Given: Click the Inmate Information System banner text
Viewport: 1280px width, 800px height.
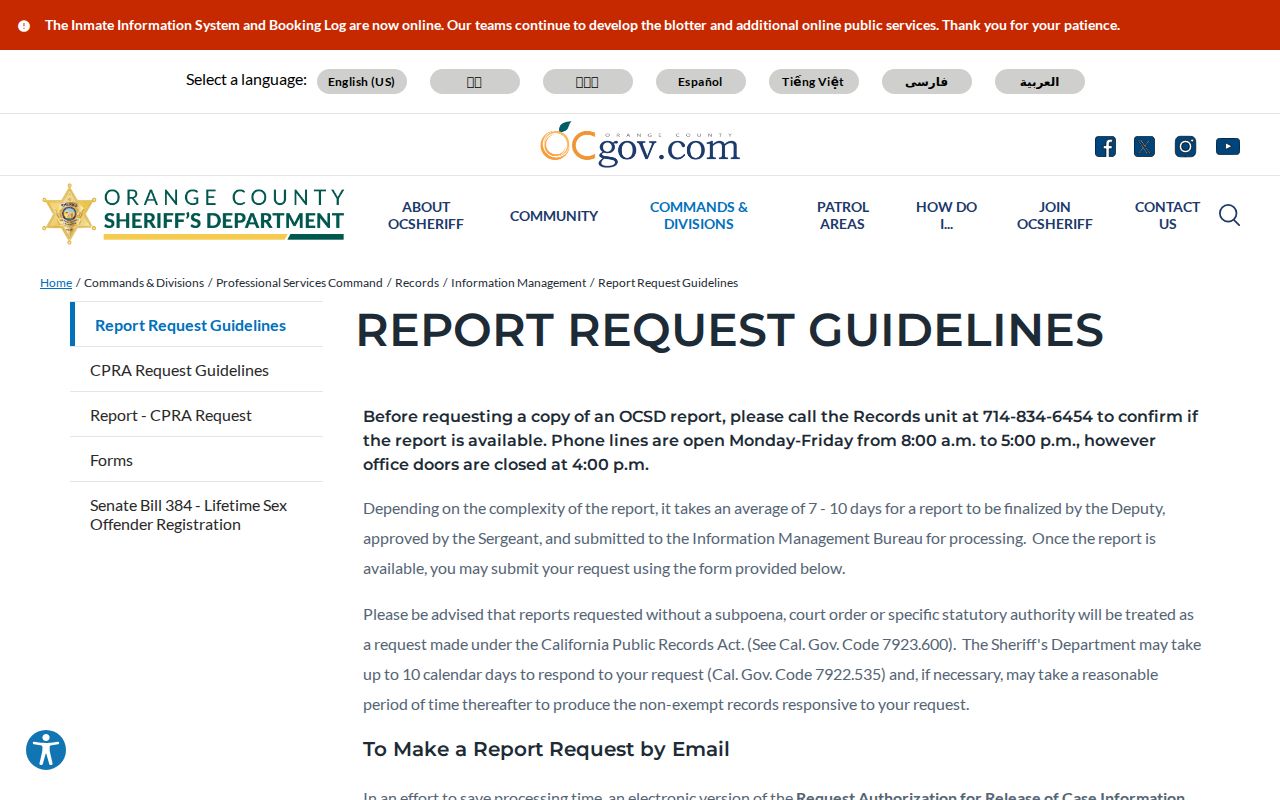Looking at the screenshot, I should 582,25.
